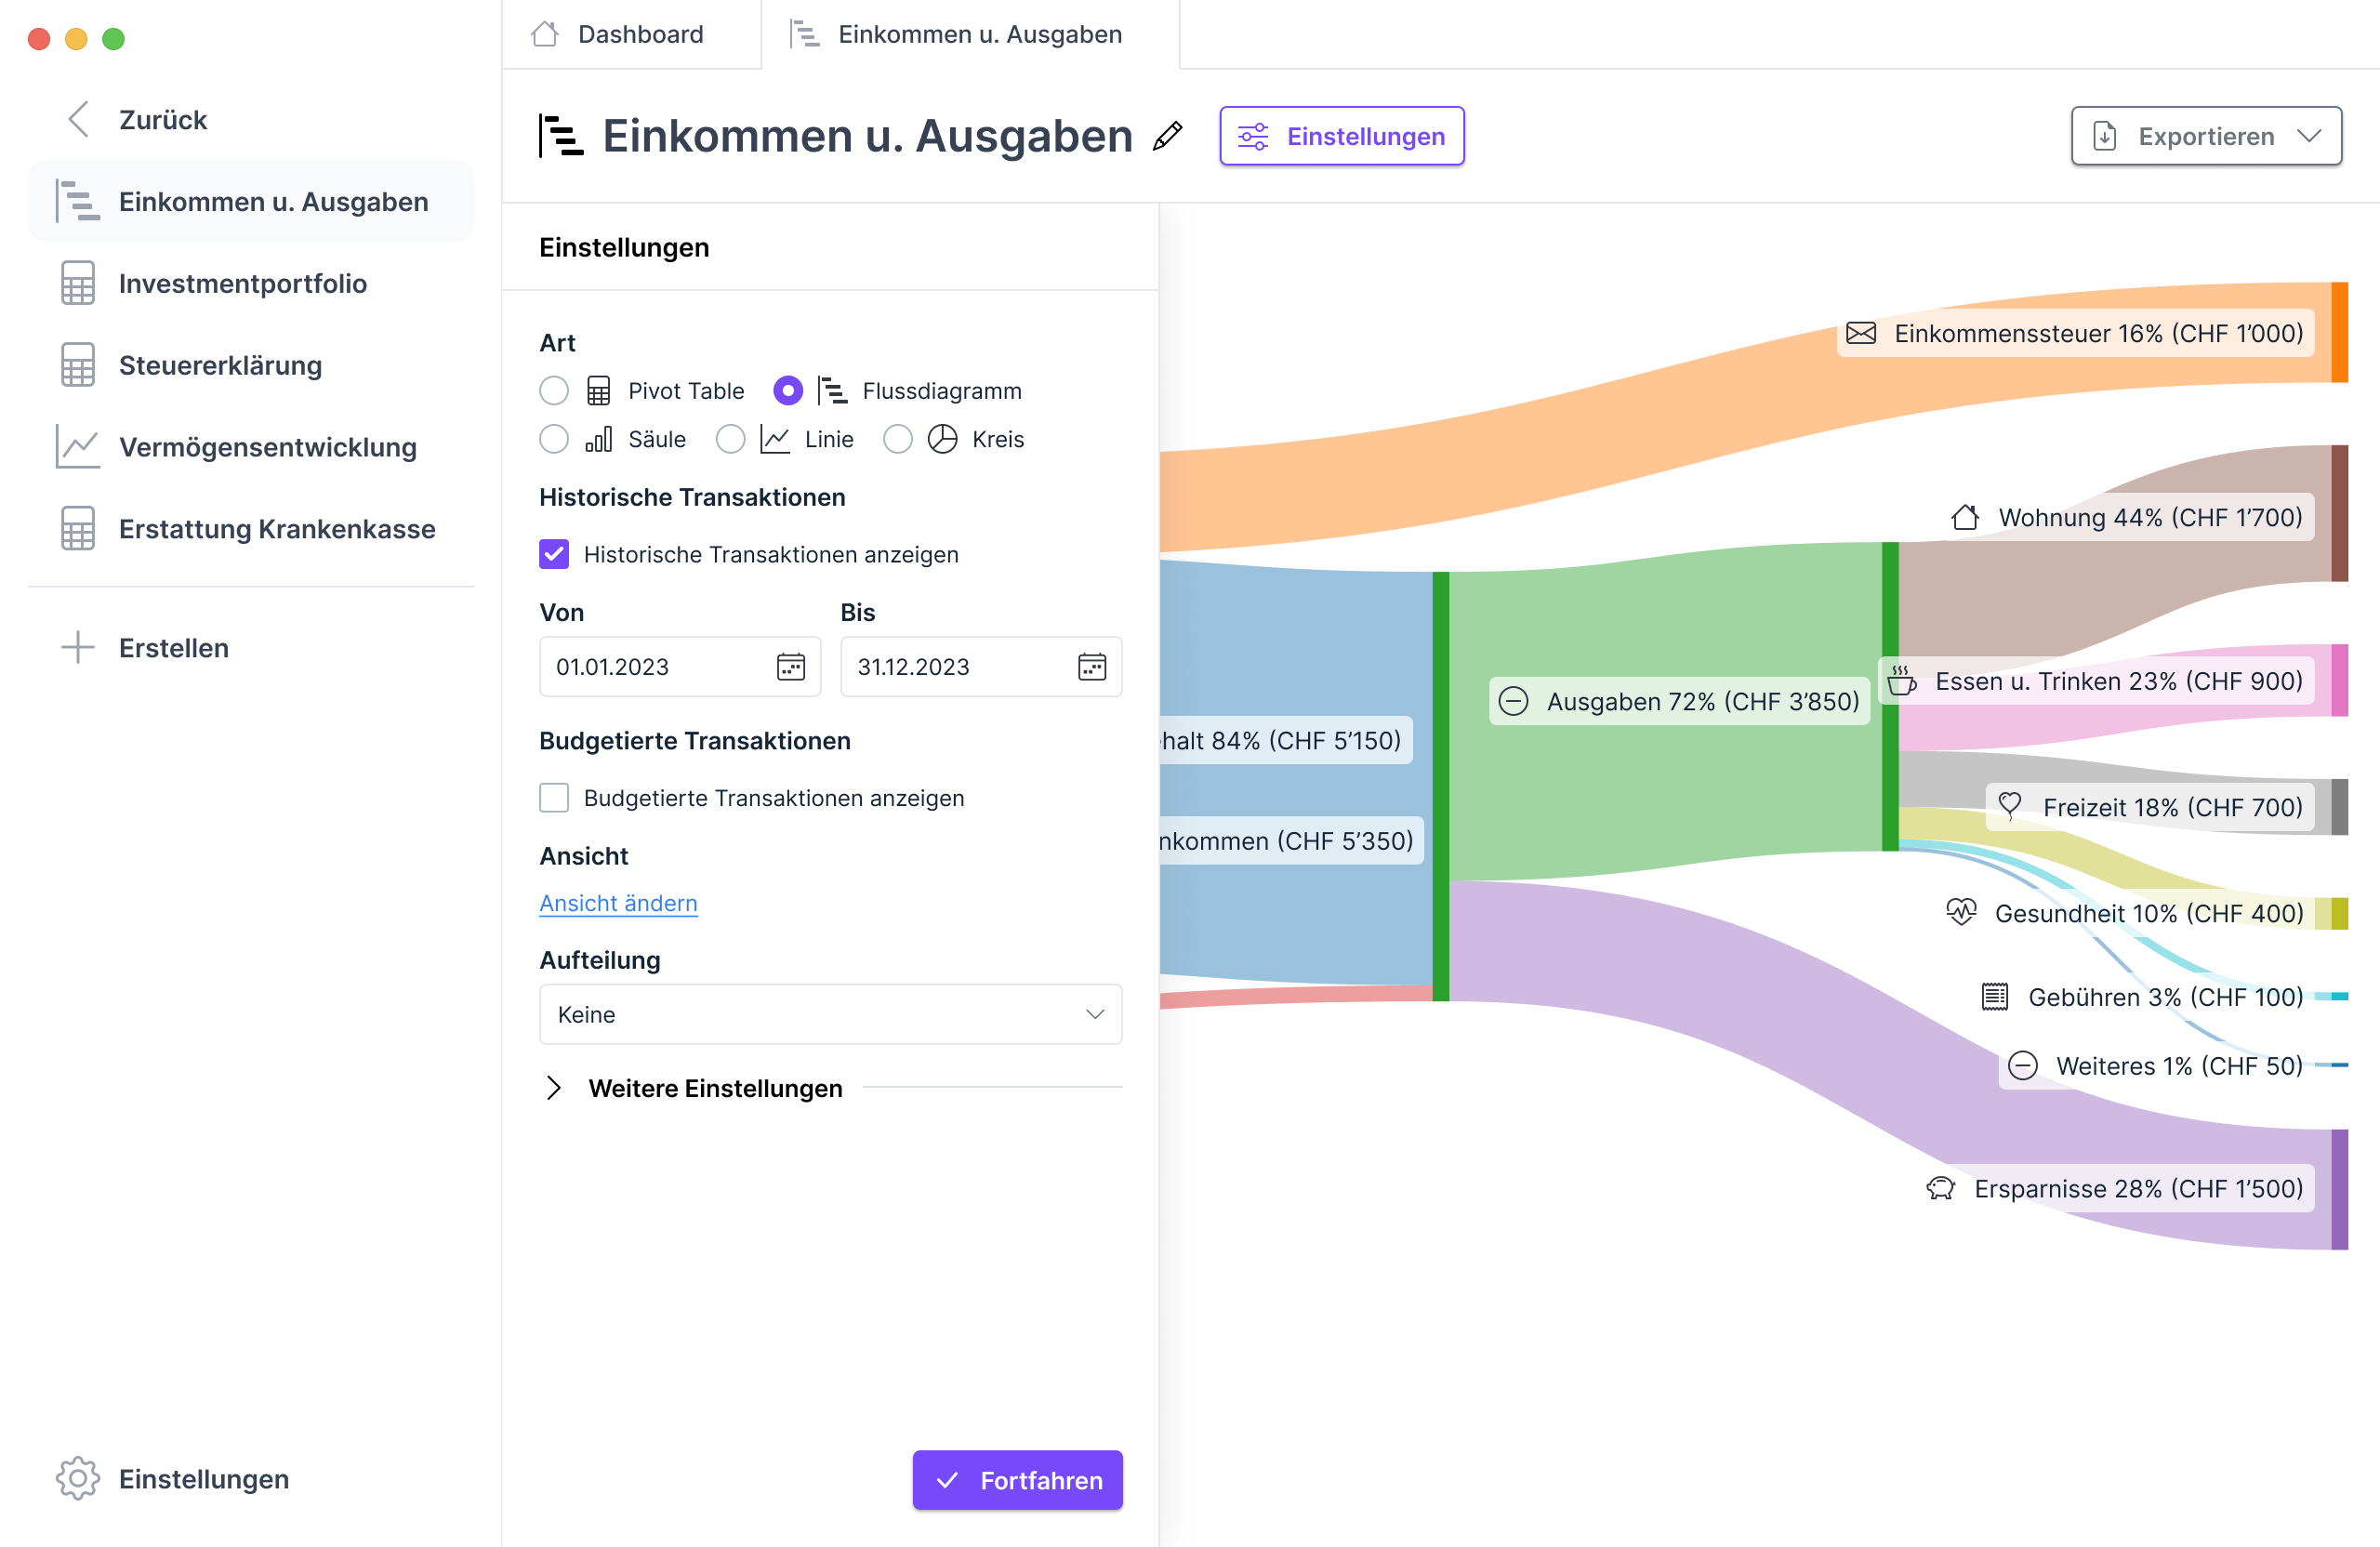Select the Kreis radio button

click(898, 439)
